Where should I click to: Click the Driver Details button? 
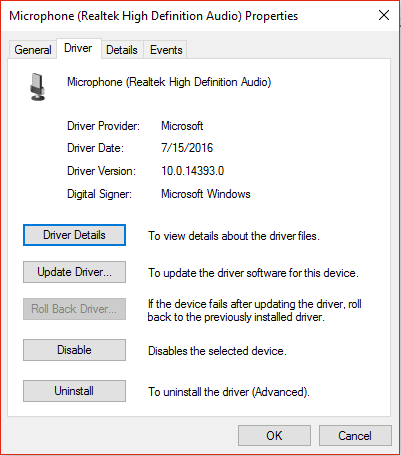coord(74,235)
